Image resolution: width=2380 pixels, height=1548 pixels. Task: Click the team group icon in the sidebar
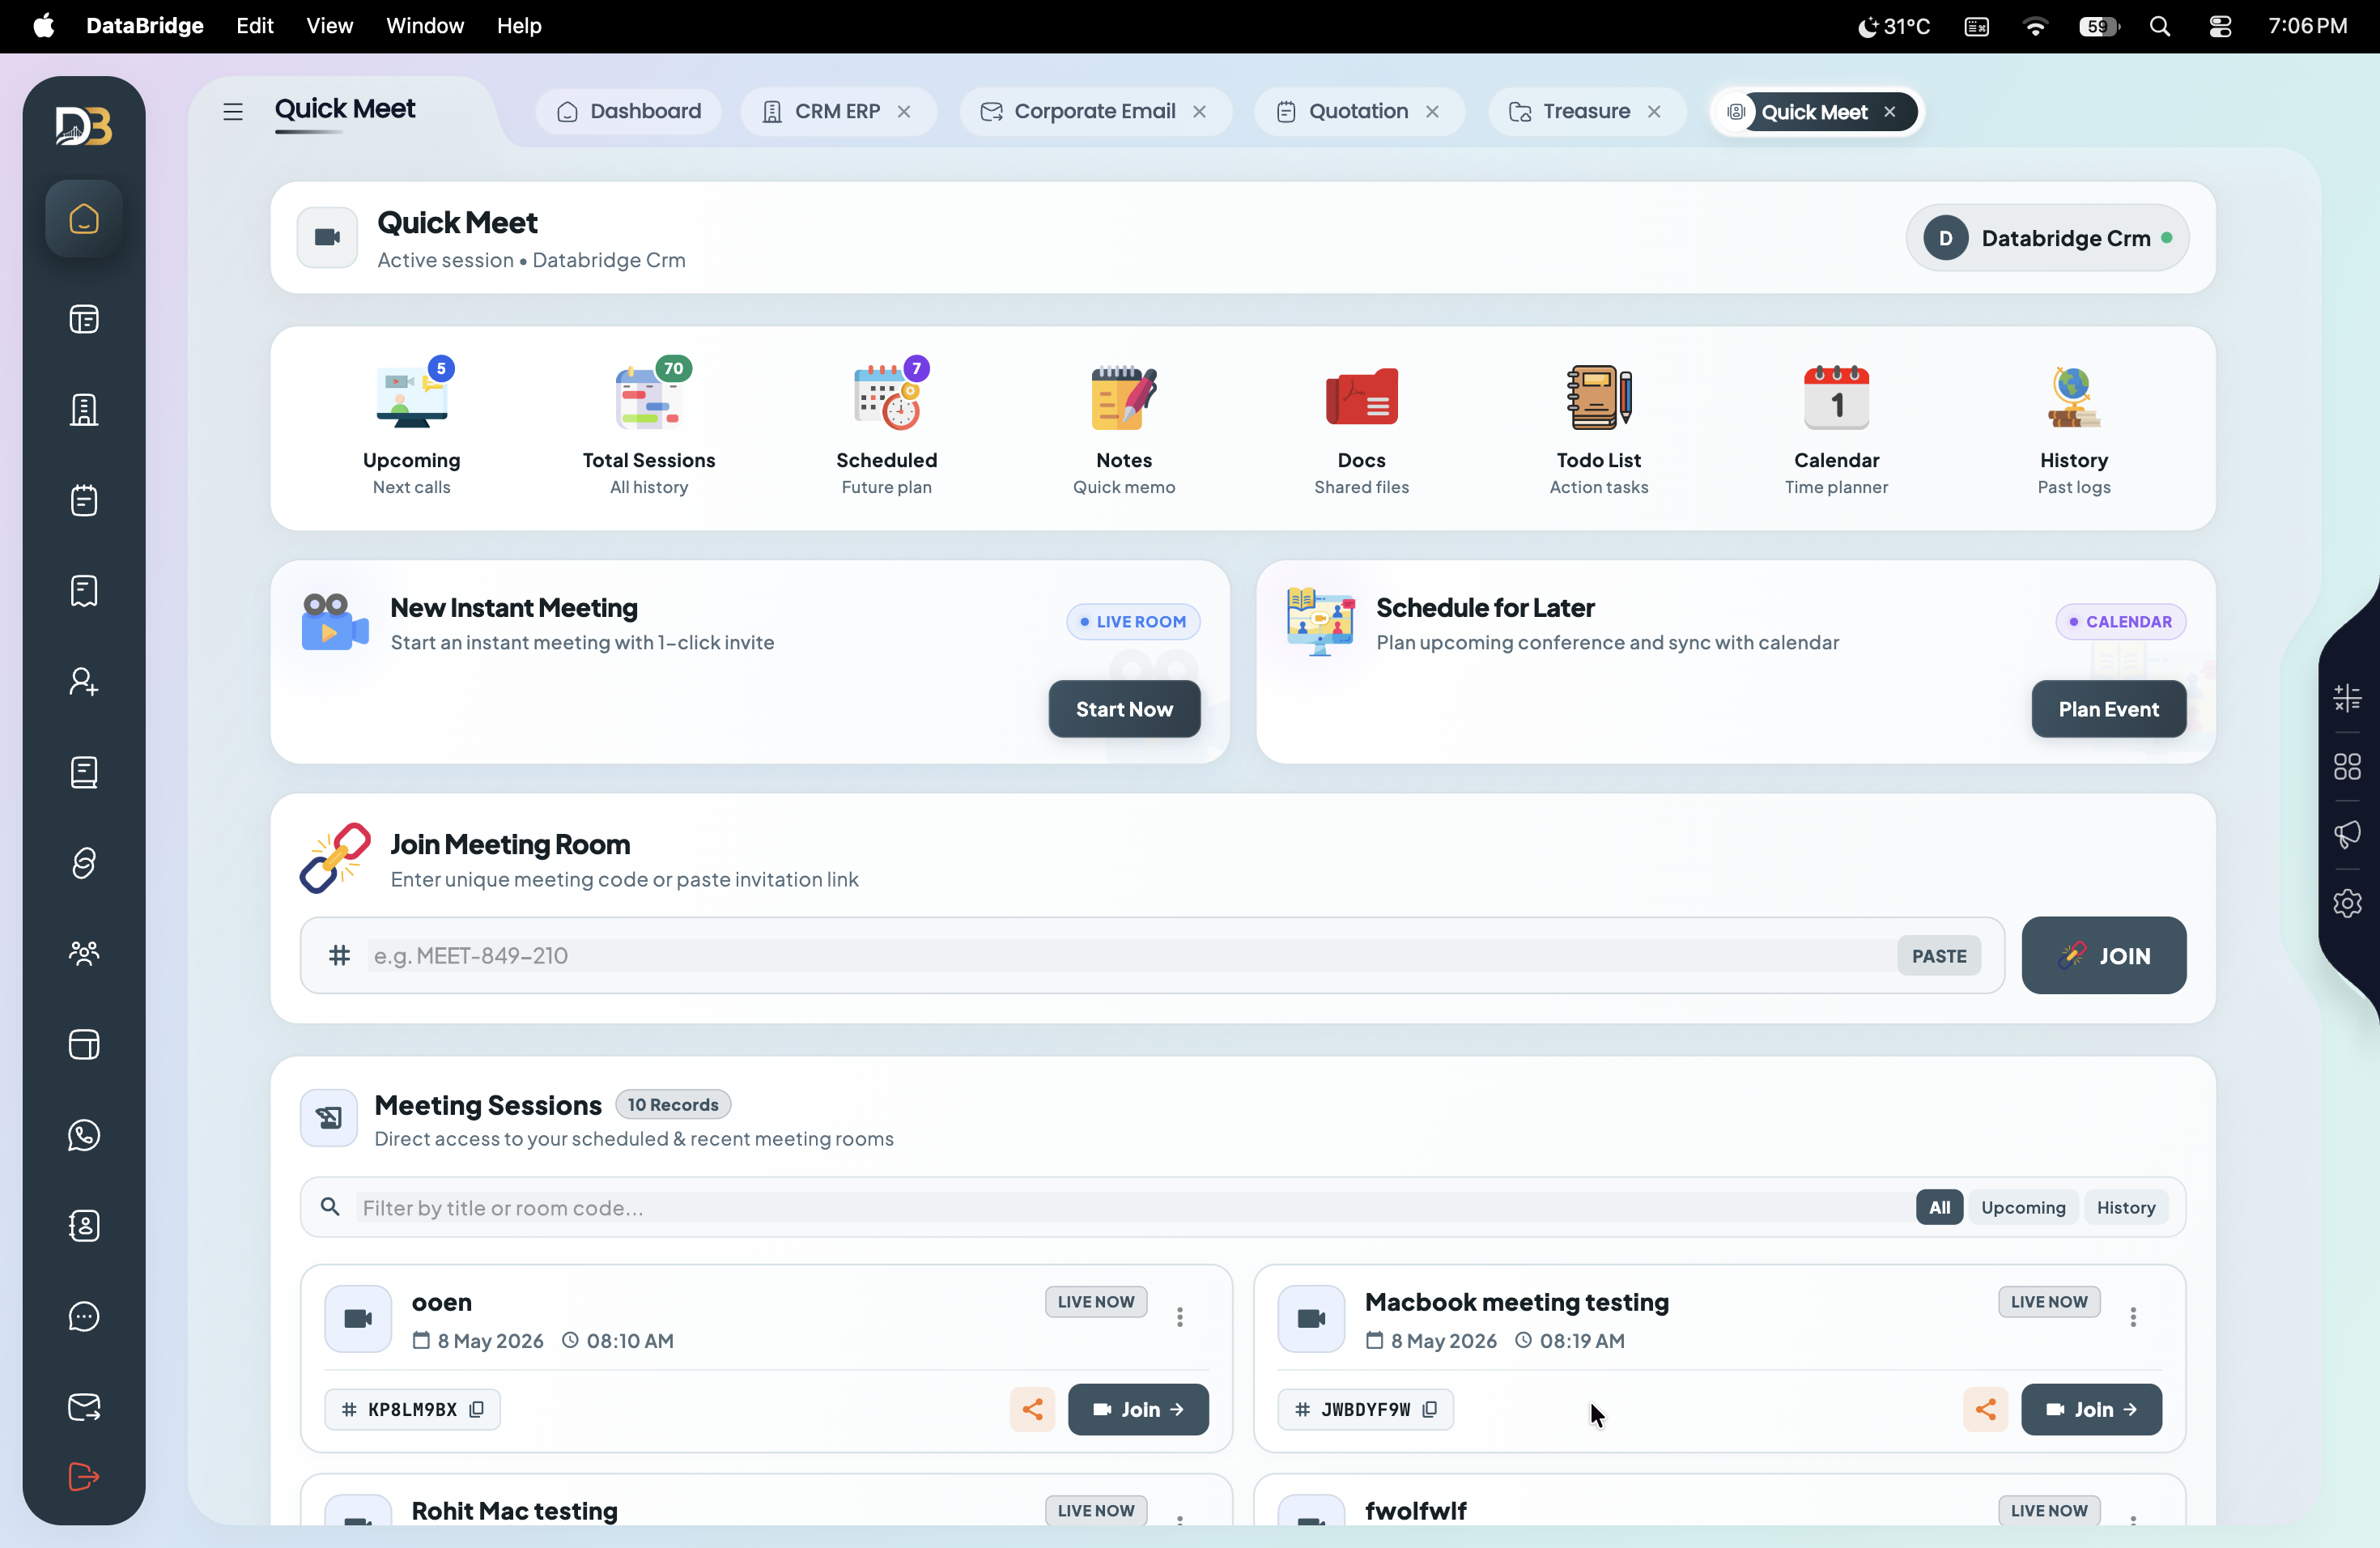pos(84,953)
